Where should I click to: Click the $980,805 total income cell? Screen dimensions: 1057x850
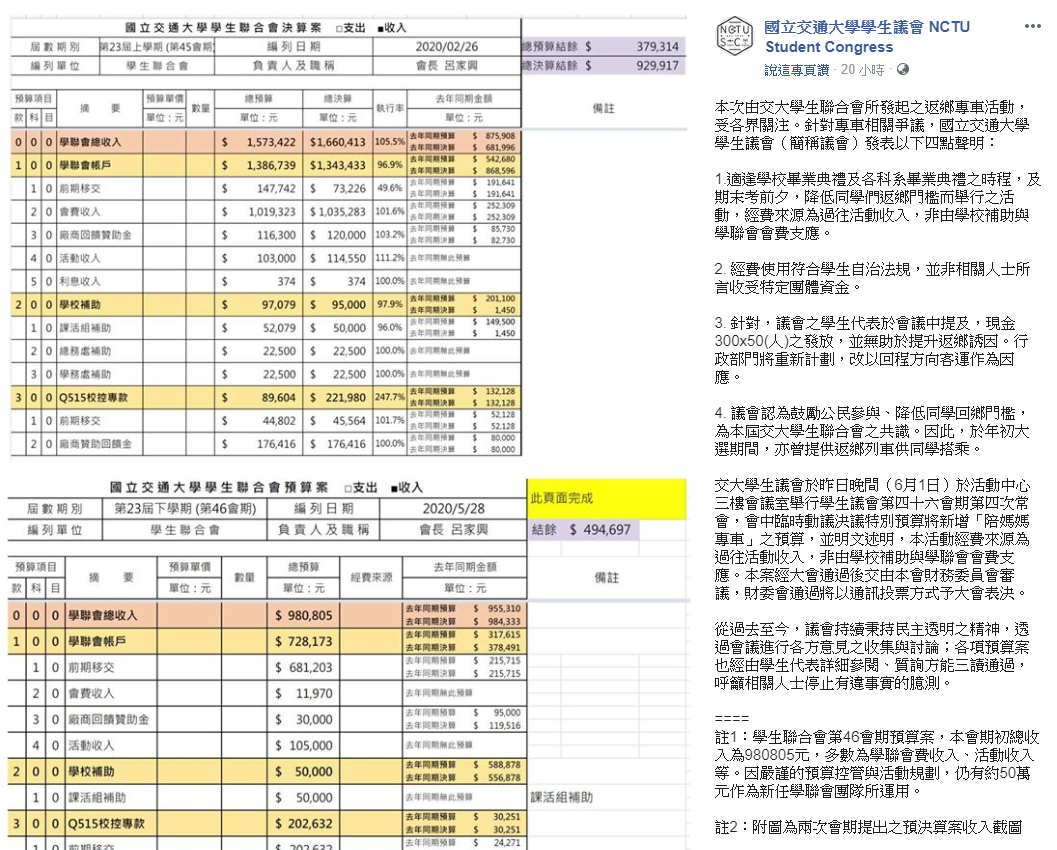point(303,615)
